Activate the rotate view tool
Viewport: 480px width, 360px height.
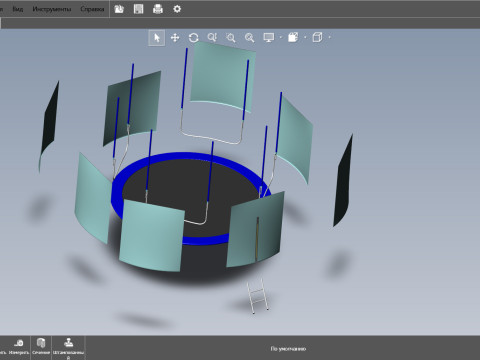coord(194,38)
